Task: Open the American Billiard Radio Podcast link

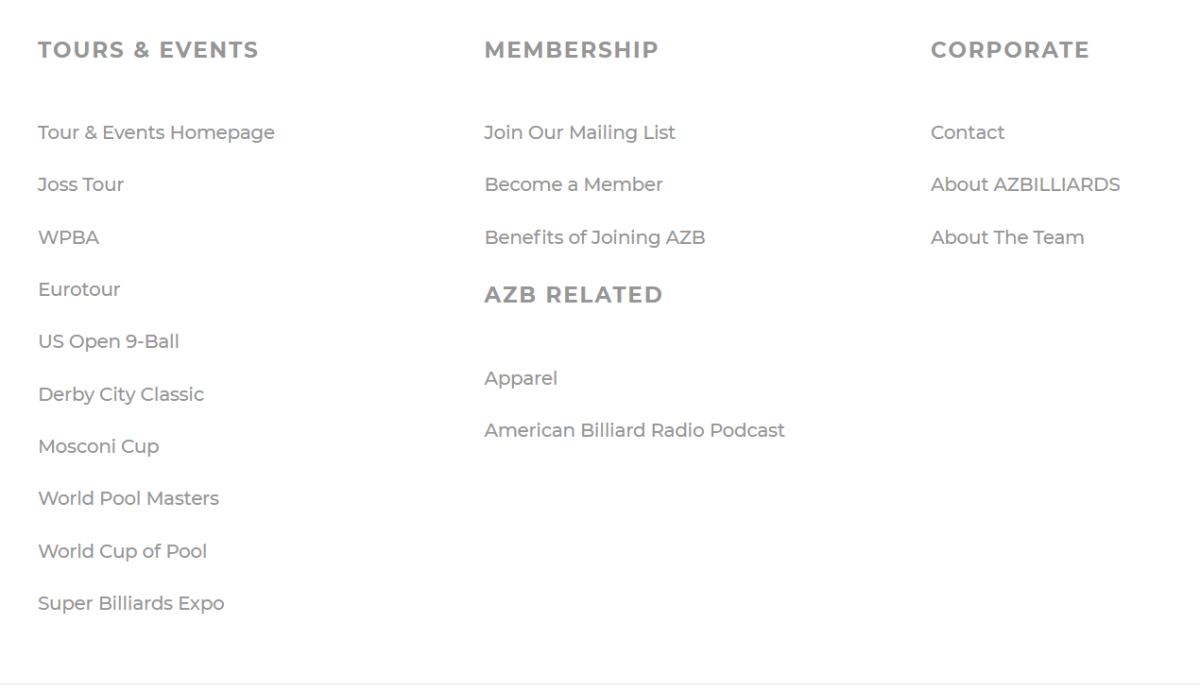Action: [x=634, y=430]
